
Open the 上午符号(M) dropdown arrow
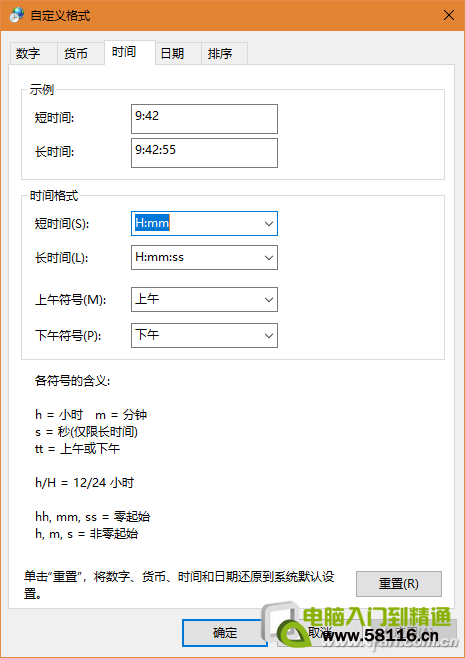click(x=269, y=300)
